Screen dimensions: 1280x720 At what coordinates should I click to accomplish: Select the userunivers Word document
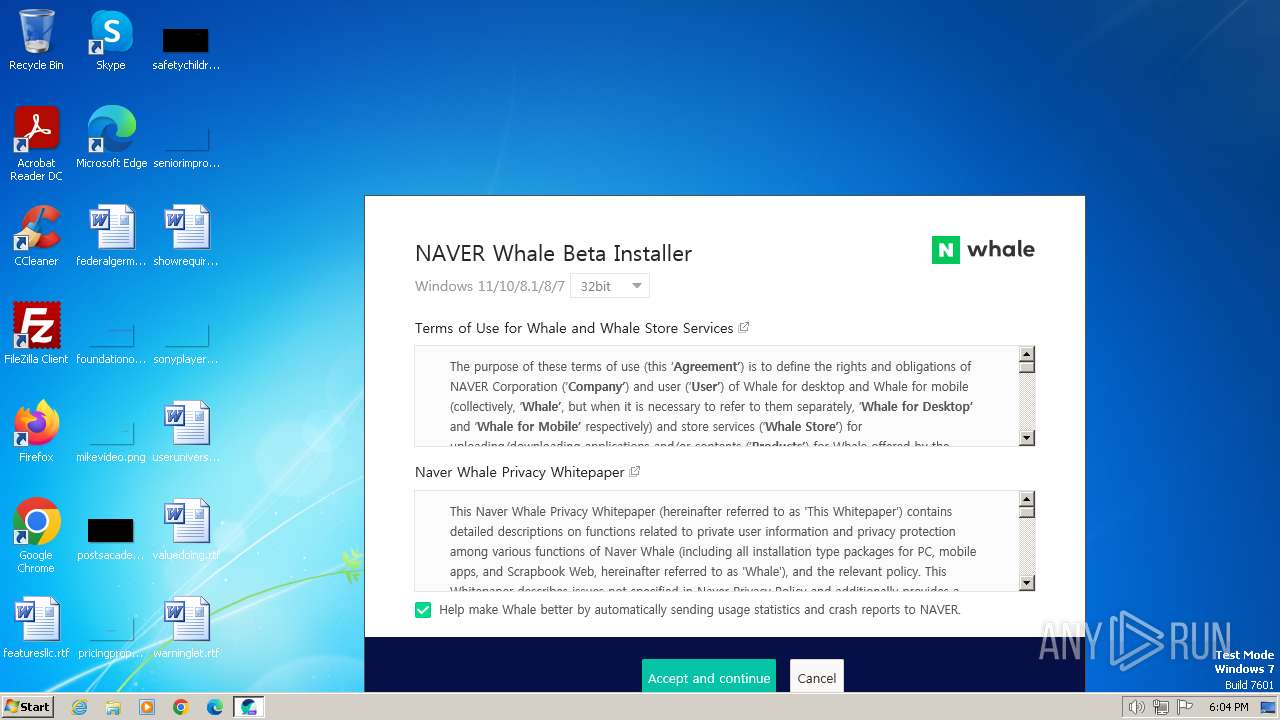[186, 432]
